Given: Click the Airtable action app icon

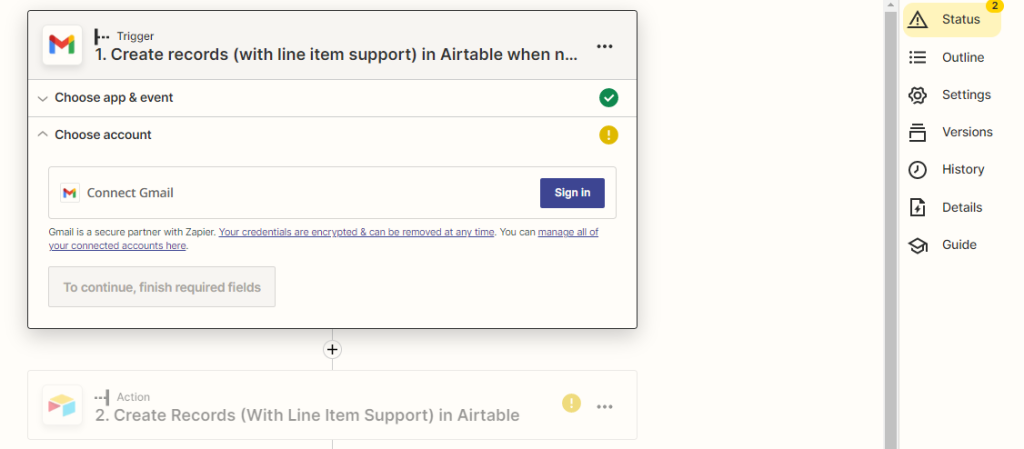Looking at the screenshot, I should 62,405.
